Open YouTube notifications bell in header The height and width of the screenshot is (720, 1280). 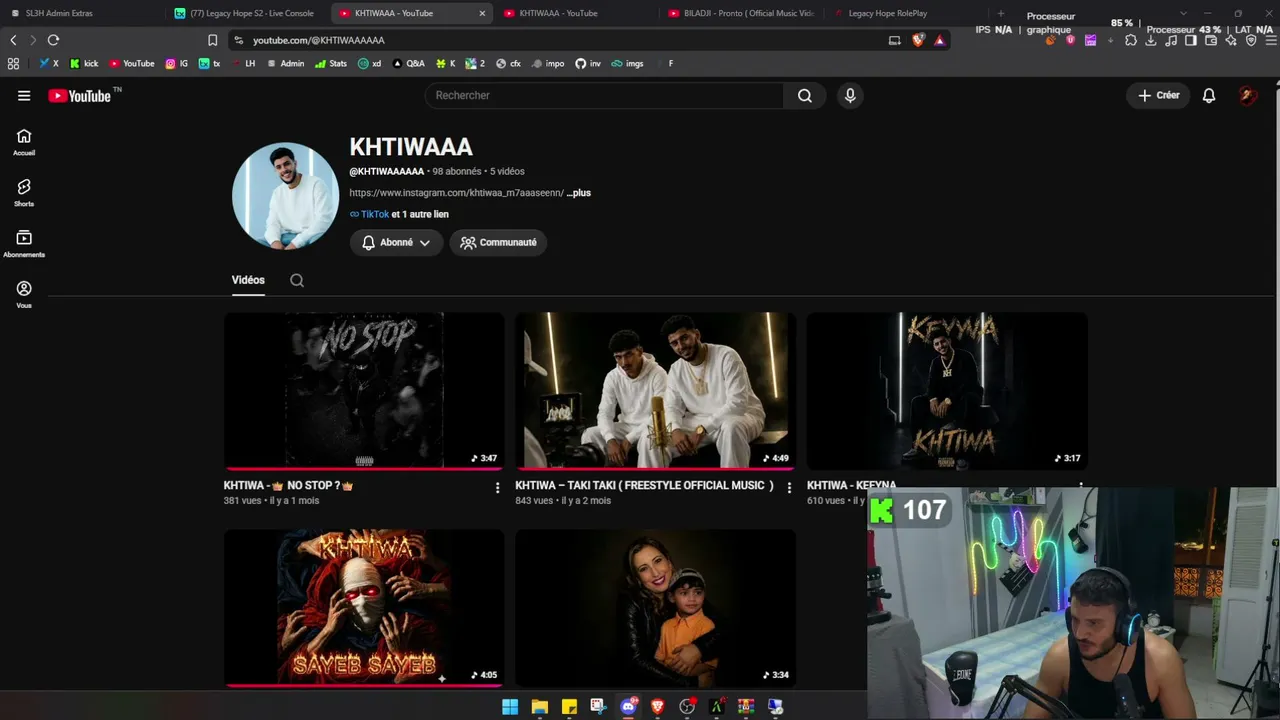[x=1209, y=96]
